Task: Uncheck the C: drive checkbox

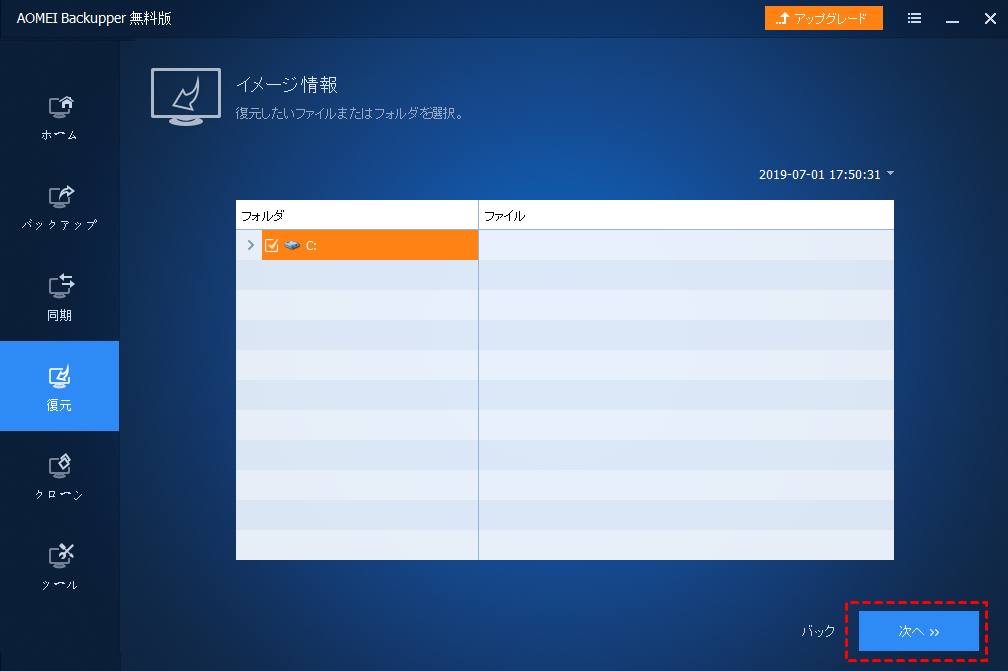Action: pyautogui.click(x=271, y=245)
